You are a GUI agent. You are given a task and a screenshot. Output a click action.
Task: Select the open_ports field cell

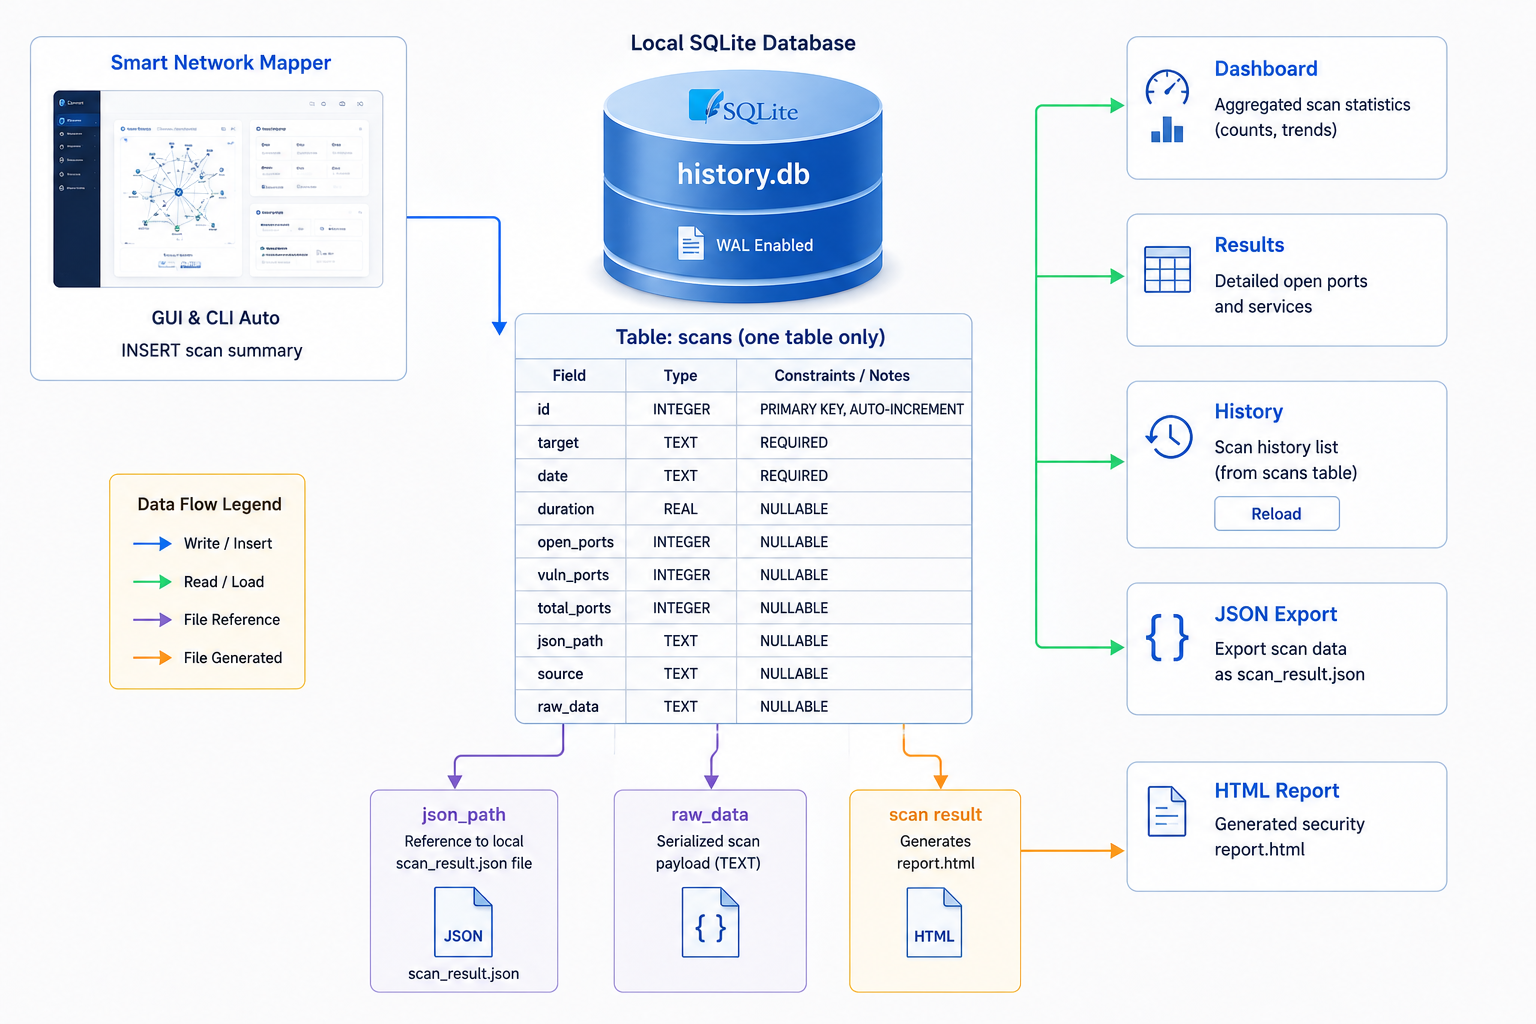coord(570,542)
